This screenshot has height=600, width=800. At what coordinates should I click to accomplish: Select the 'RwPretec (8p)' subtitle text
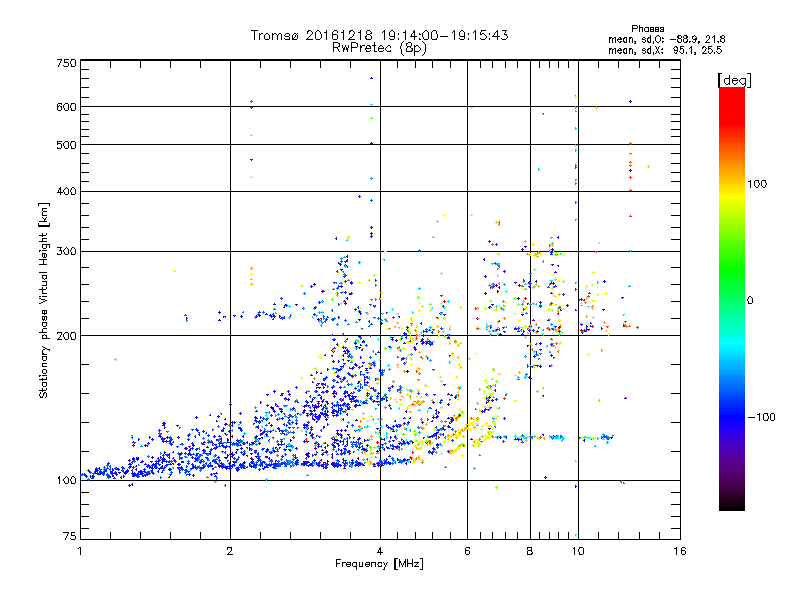click(x=379, y=48)
